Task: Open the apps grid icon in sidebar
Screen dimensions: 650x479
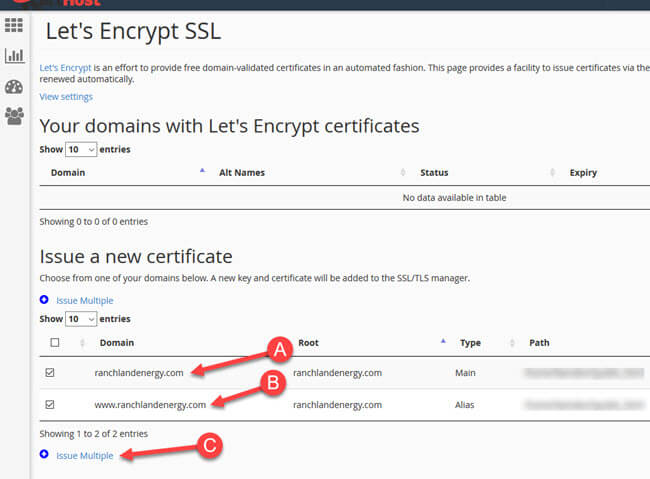Action: pos(14,25)
